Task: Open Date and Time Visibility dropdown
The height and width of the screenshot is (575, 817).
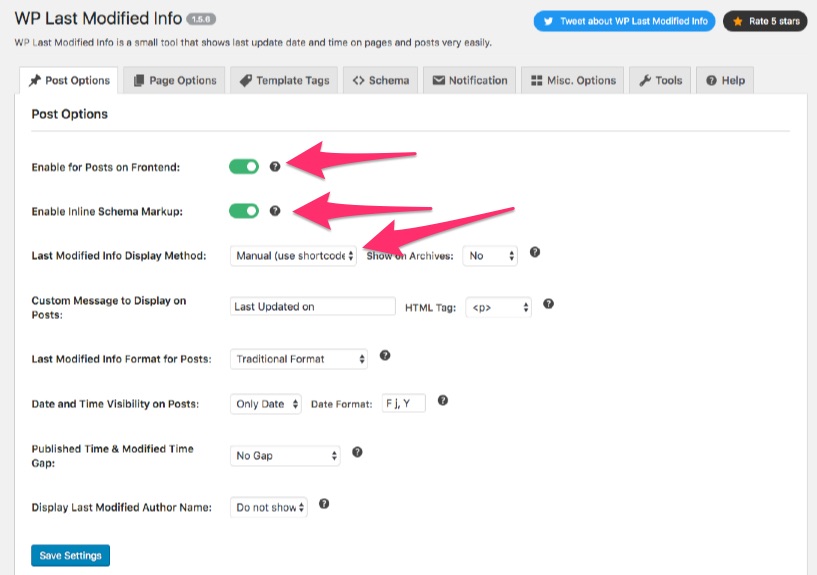Action: [x=266, y=404]
